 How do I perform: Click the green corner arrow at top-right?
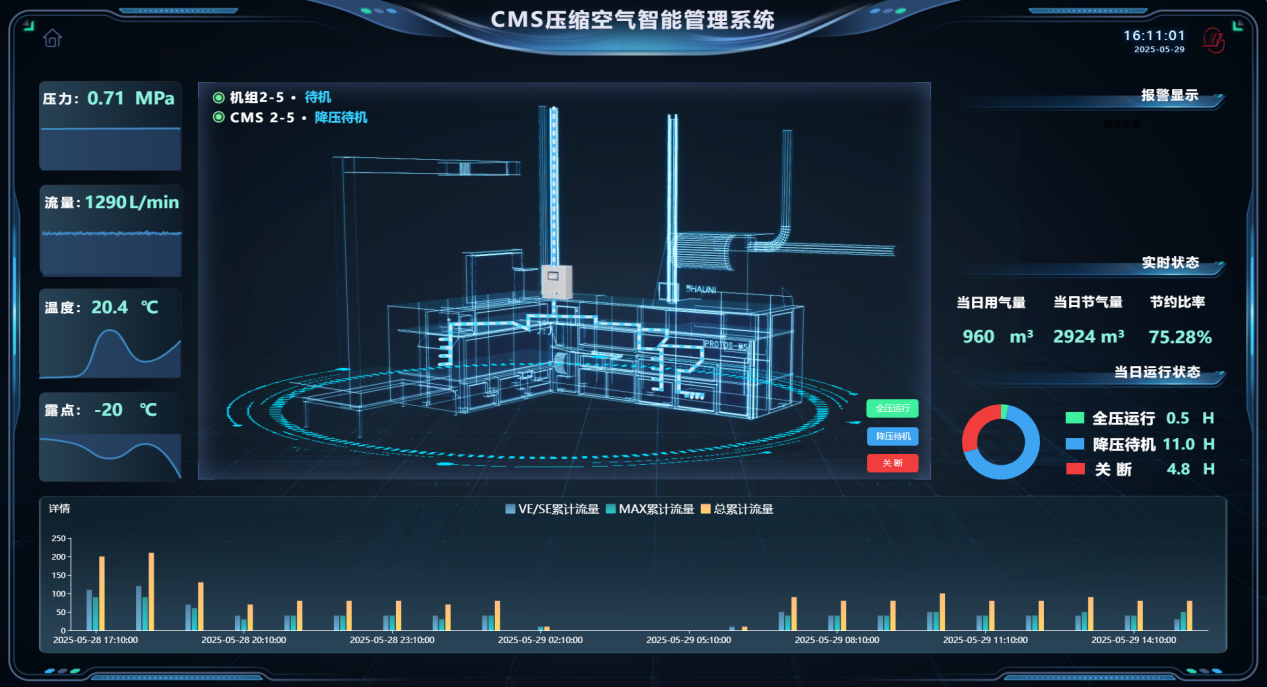(1237, 27)
